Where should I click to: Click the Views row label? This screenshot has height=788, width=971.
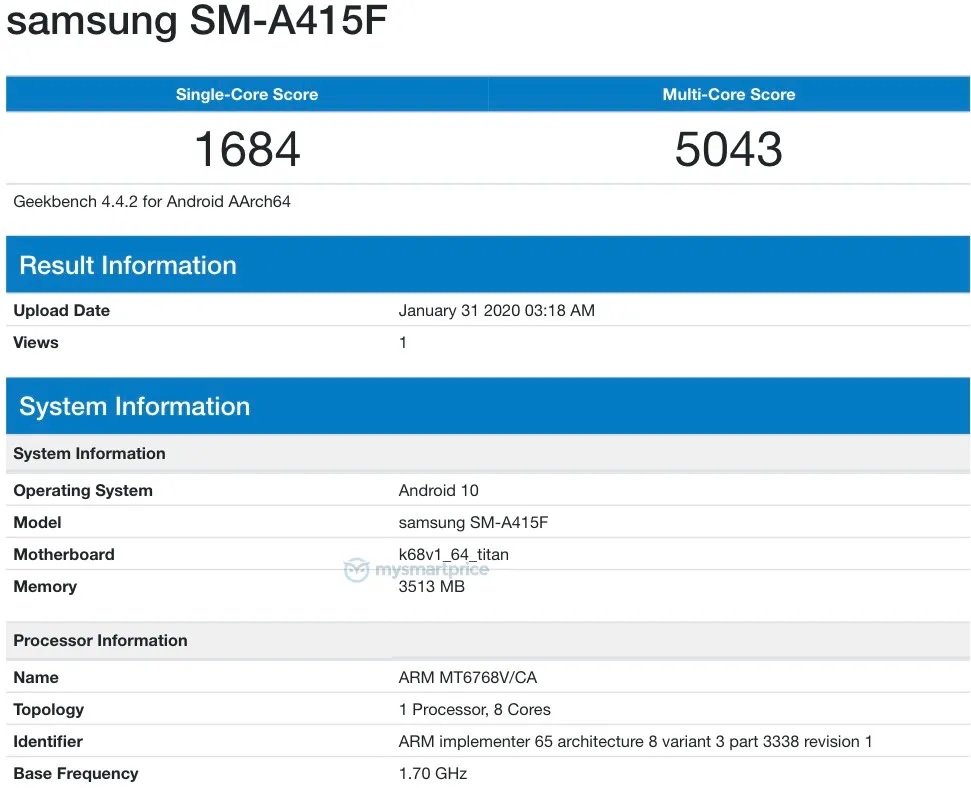coord(36,343)
